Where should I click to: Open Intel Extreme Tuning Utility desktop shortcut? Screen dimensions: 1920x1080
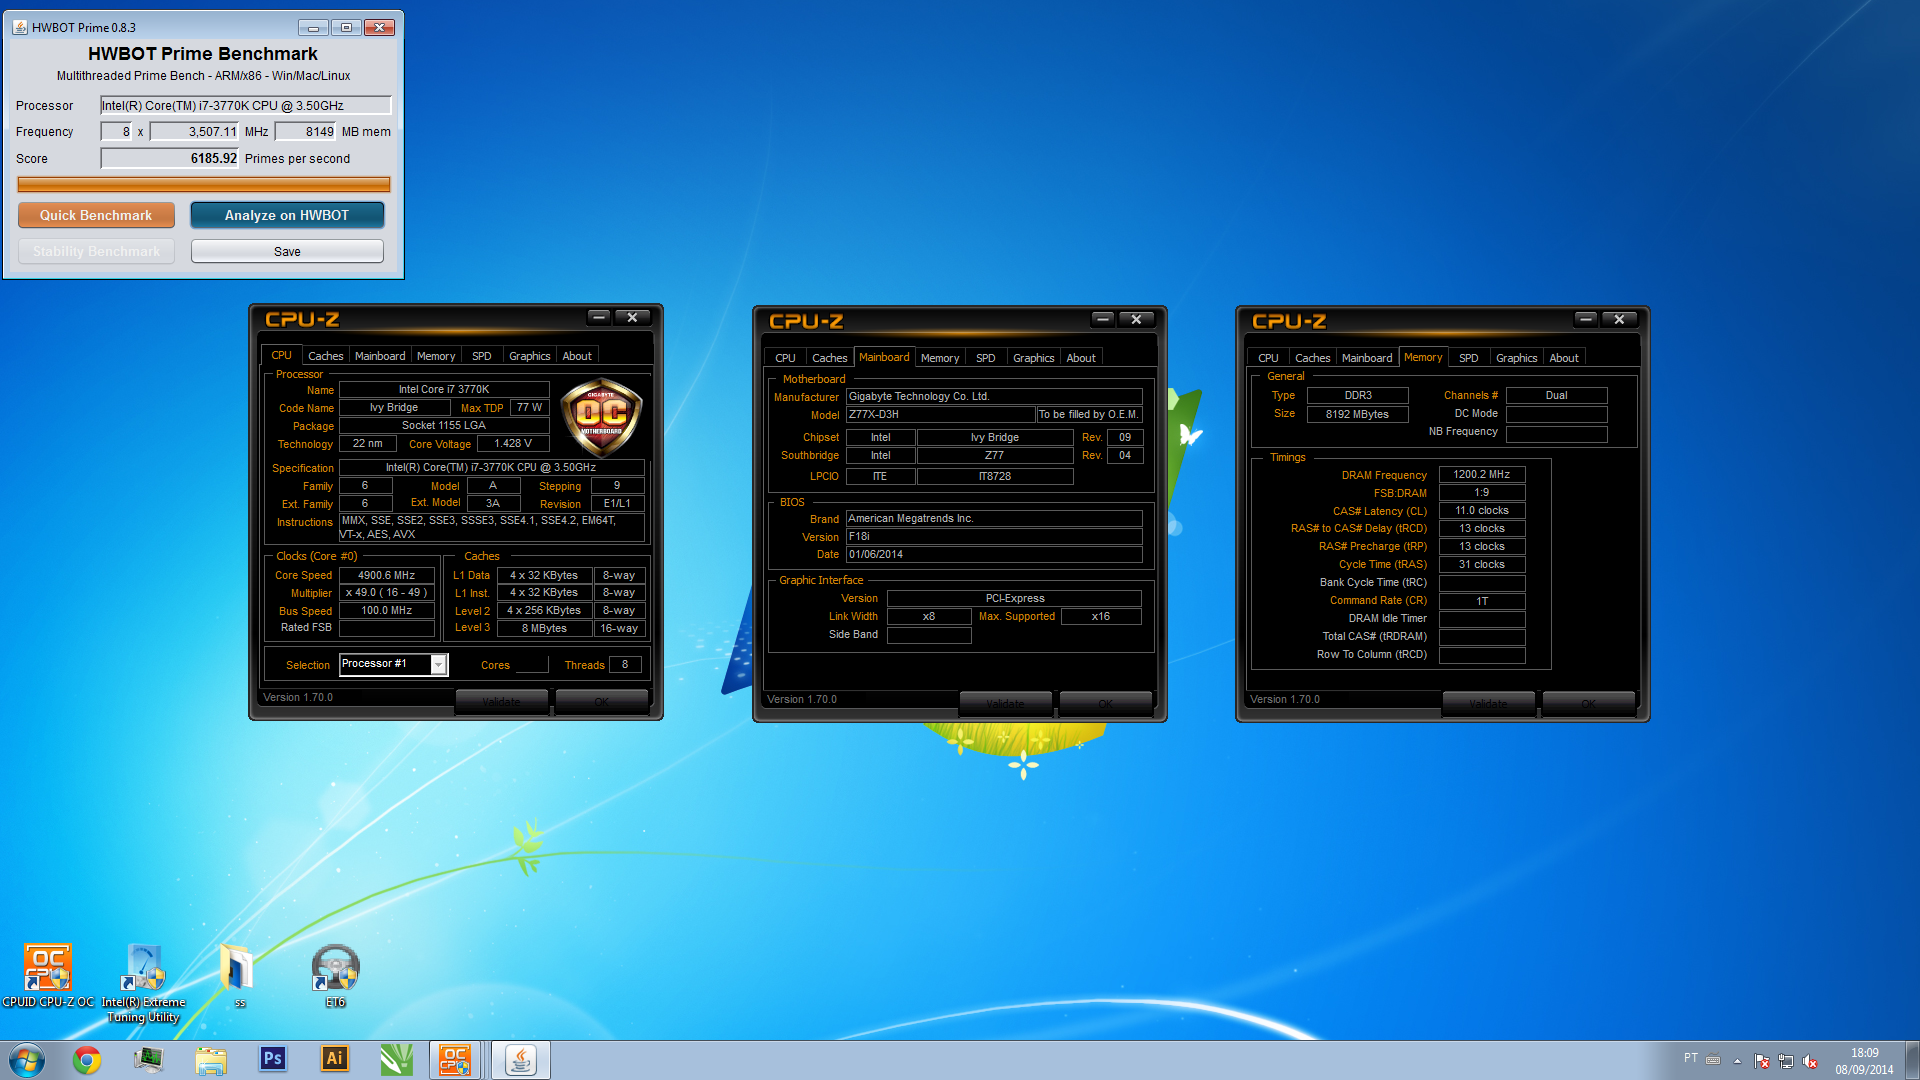143,982
